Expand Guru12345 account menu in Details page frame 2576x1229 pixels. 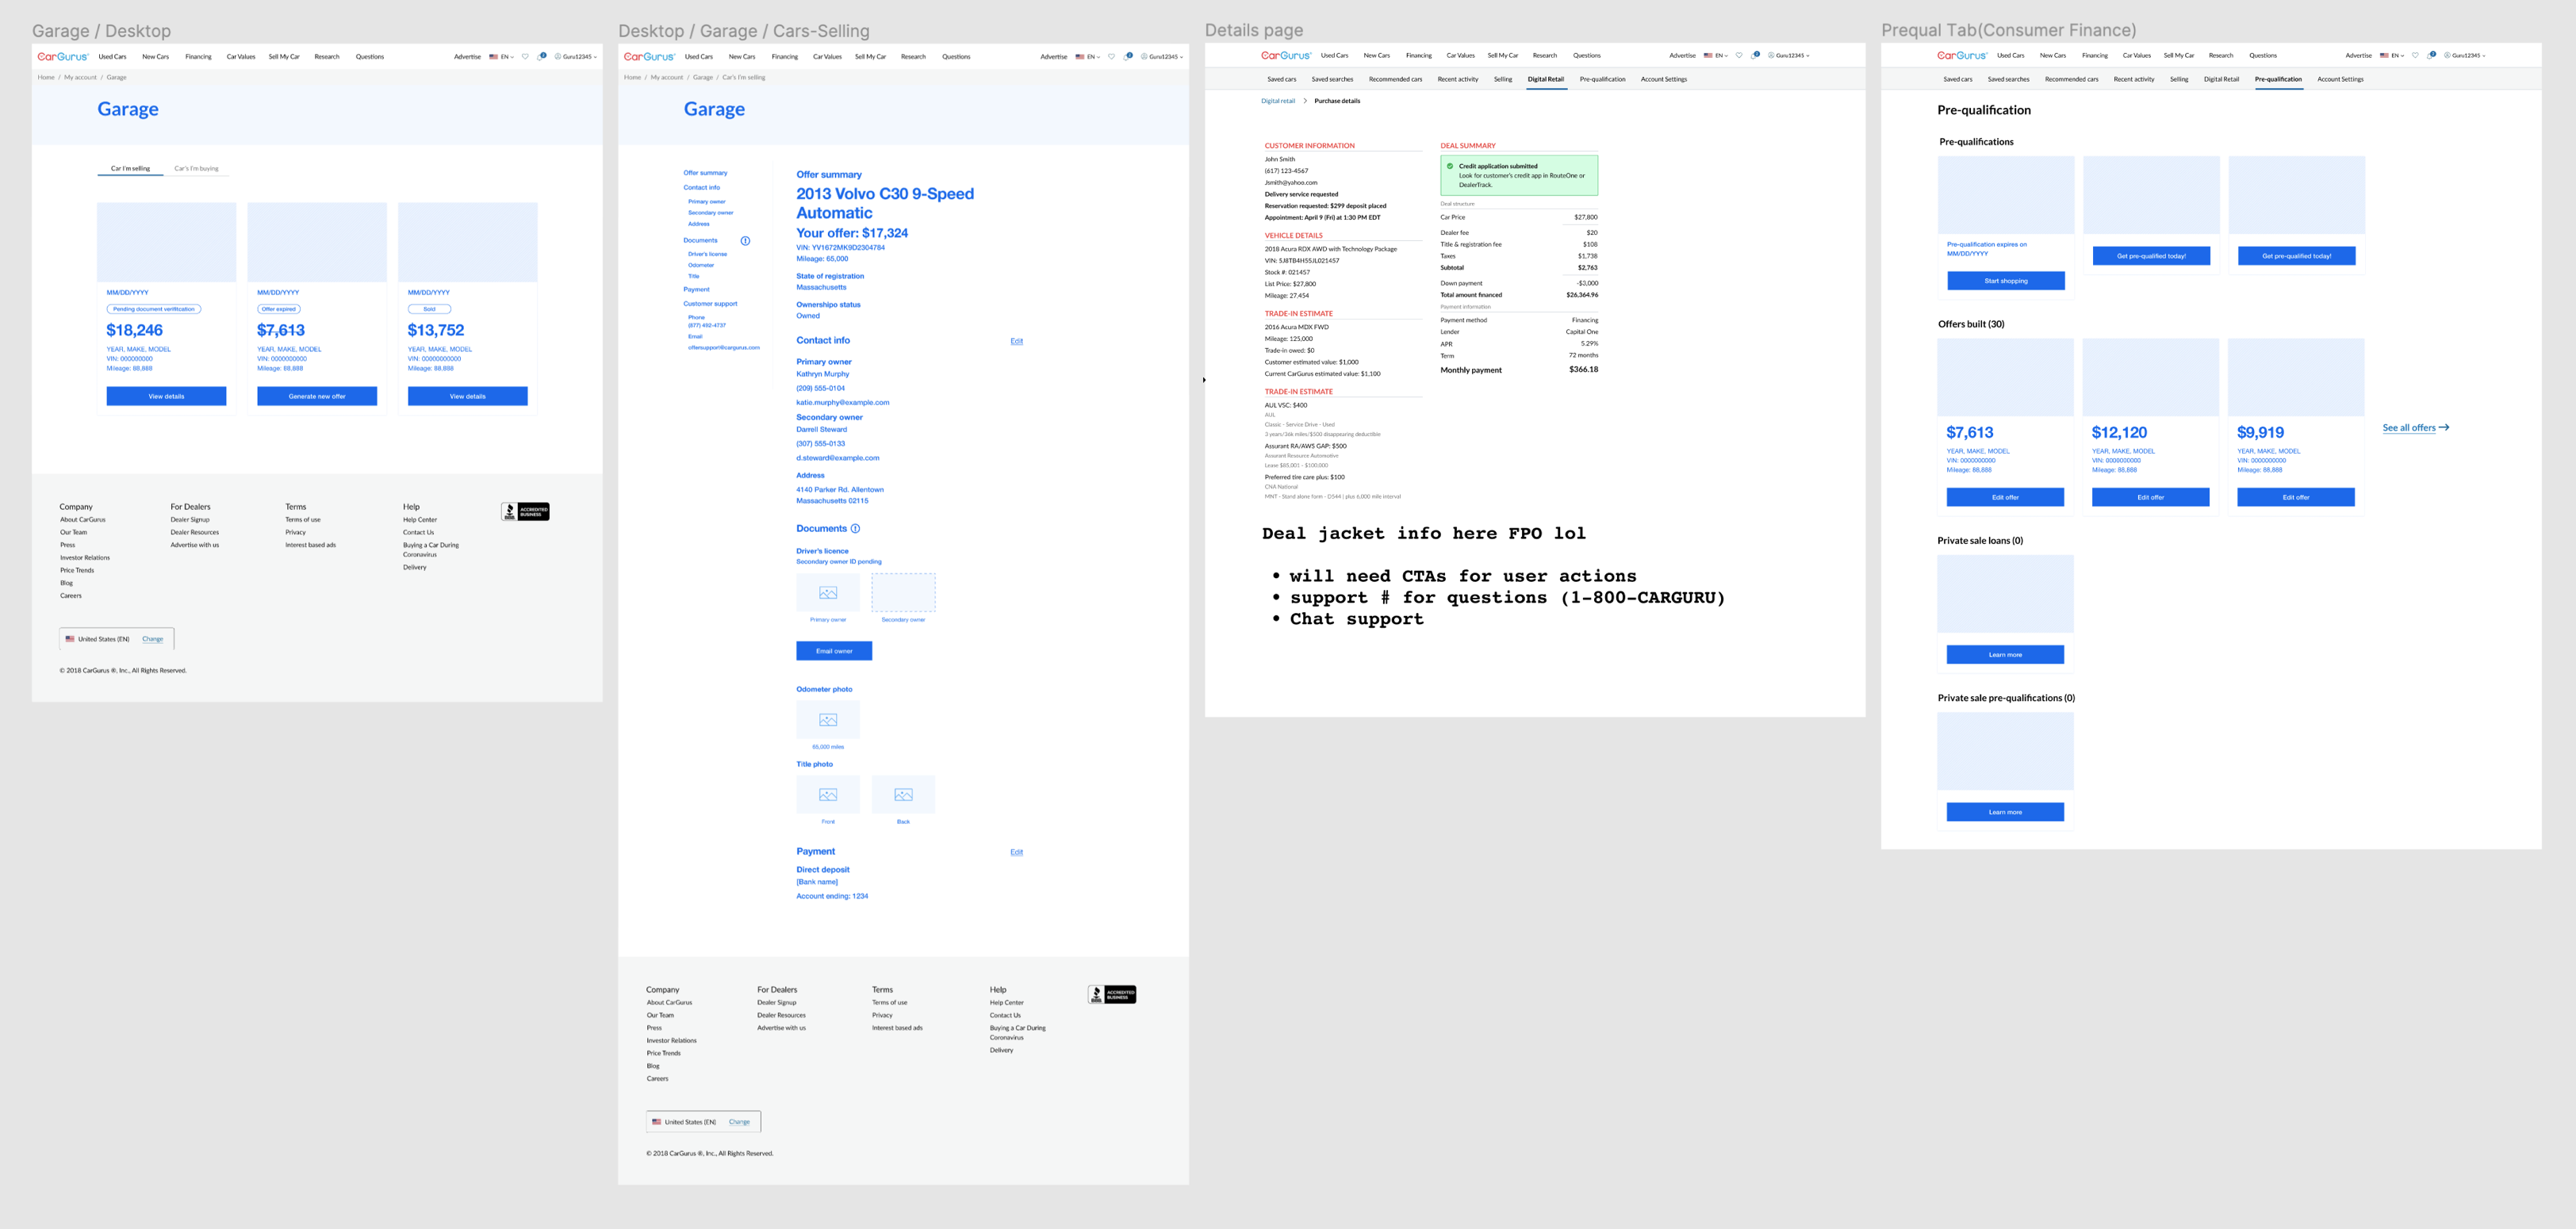[x=1789, y=56]
